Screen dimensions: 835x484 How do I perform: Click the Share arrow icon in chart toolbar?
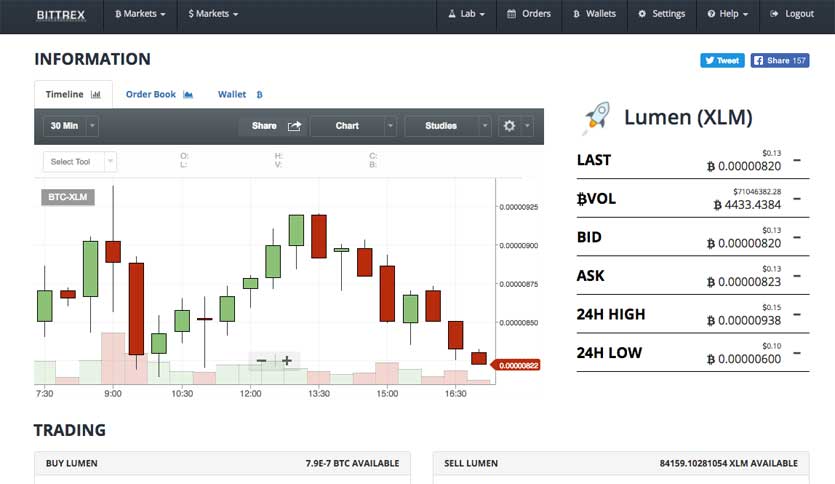click(x=294, y=126)
